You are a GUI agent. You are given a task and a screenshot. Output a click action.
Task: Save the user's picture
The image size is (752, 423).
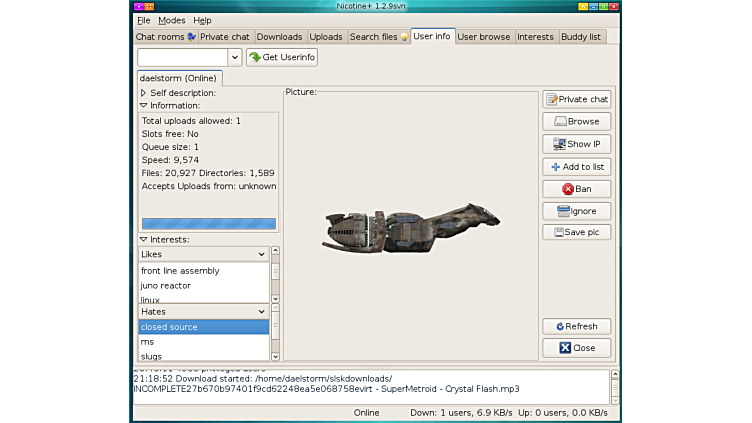click(576, 232)
